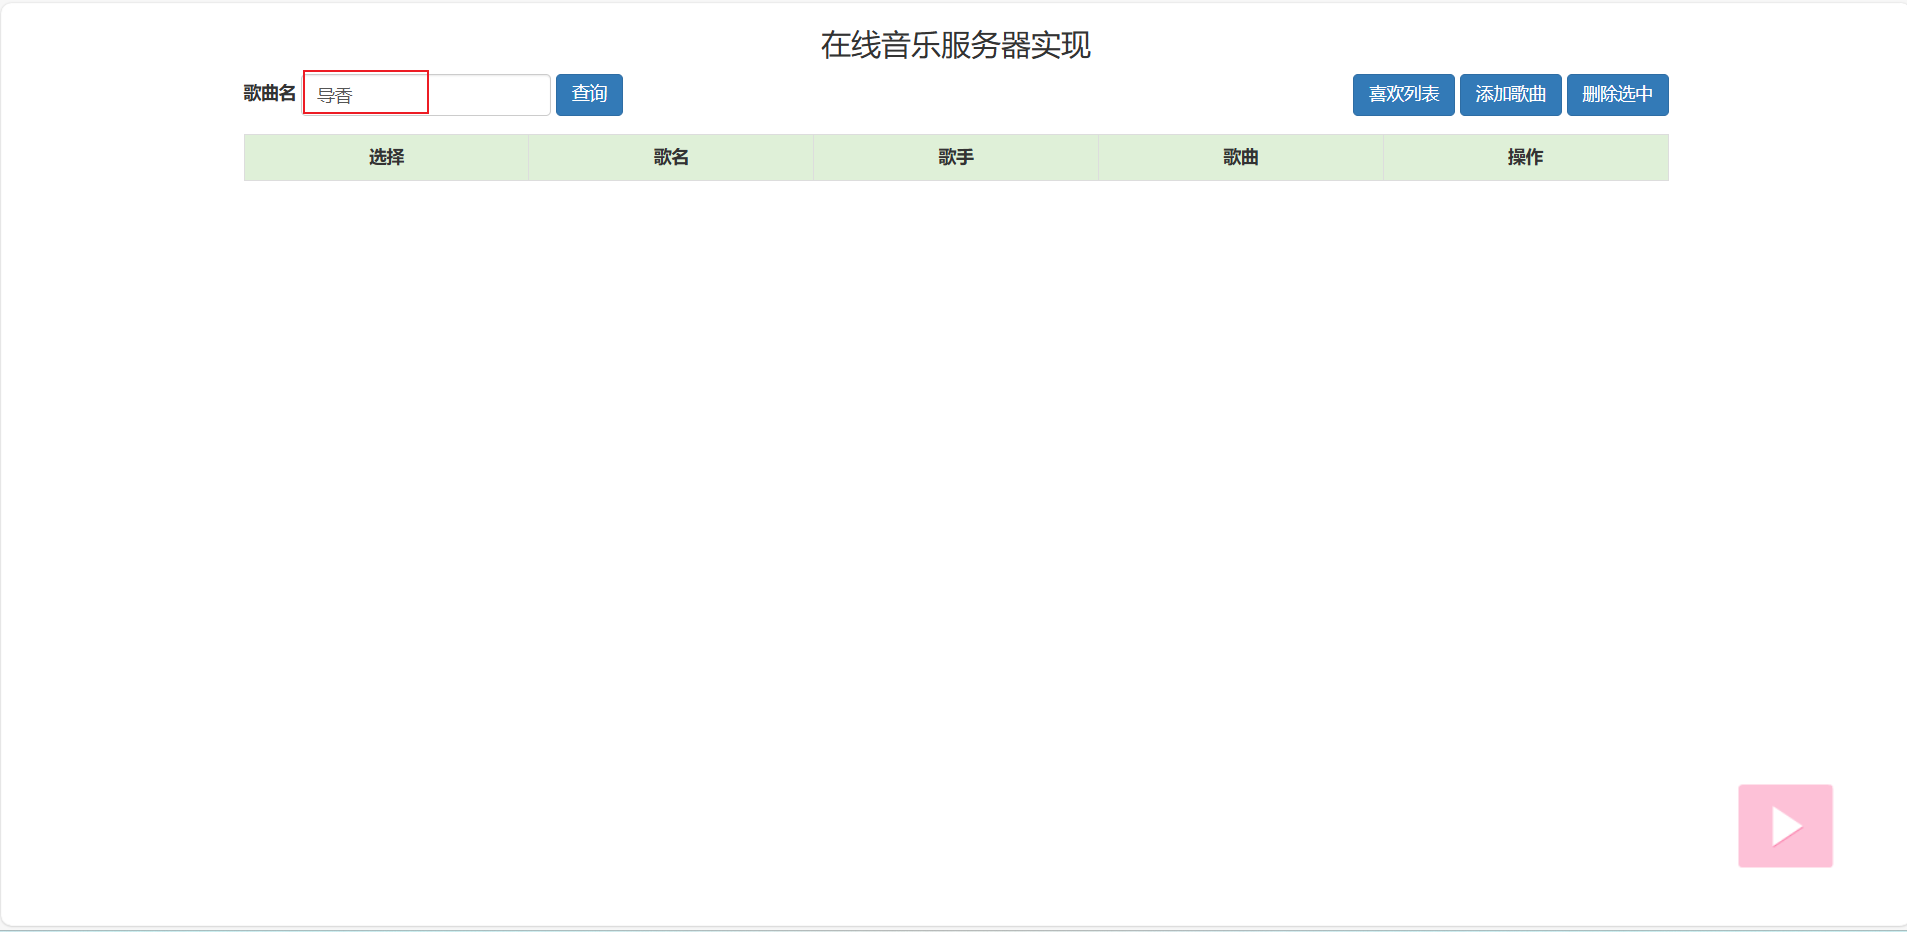Click the 选择 column header
Image resolution: width=1907 pixels, height=932 pixels.
pyautogui.click(x=386, y=157)
